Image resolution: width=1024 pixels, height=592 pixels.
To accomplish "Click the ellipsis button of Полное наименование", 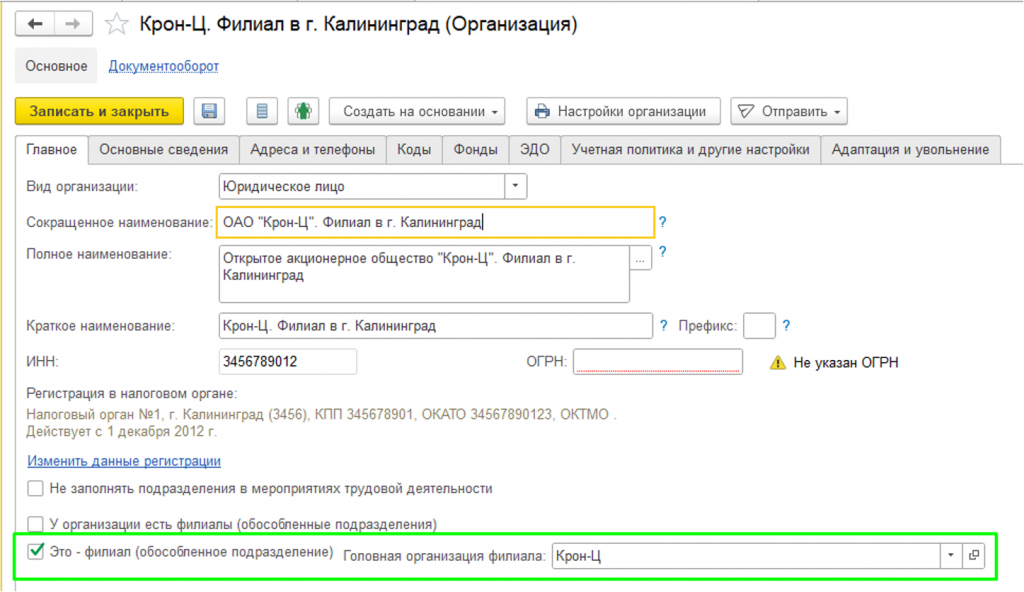I will tap(641, 259).
